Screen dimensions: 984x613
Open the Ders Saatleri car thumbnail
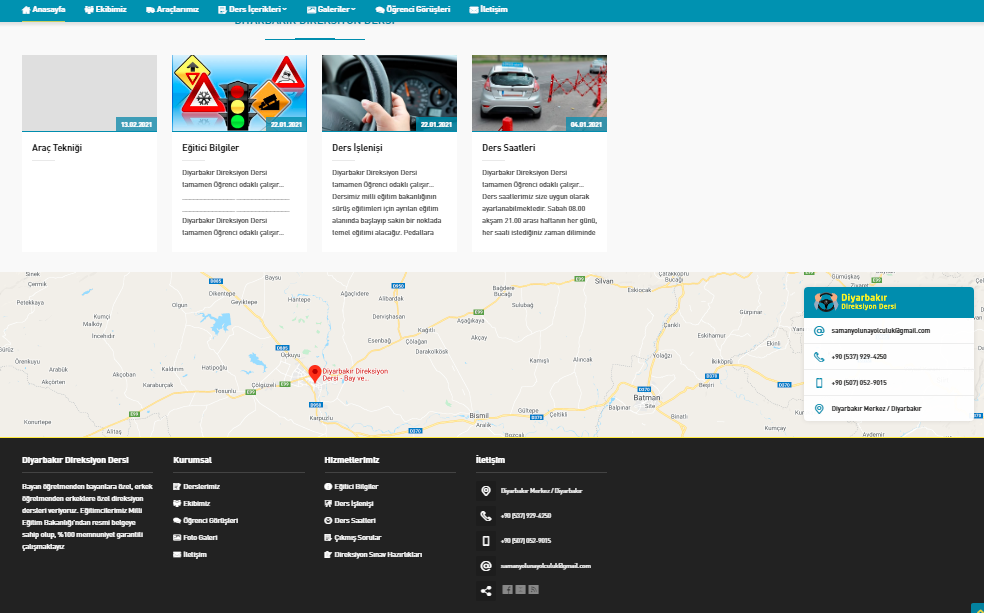click(x=539, y=93)
